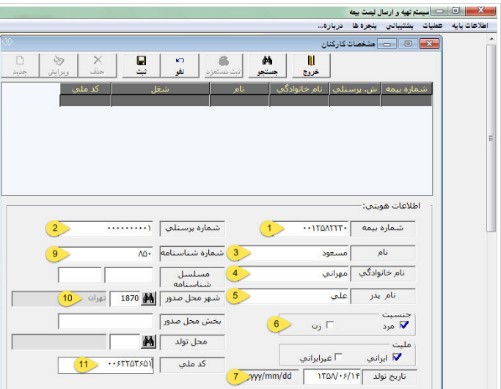Click the شماره پرسنلی input field

click(x=106, y=229)
